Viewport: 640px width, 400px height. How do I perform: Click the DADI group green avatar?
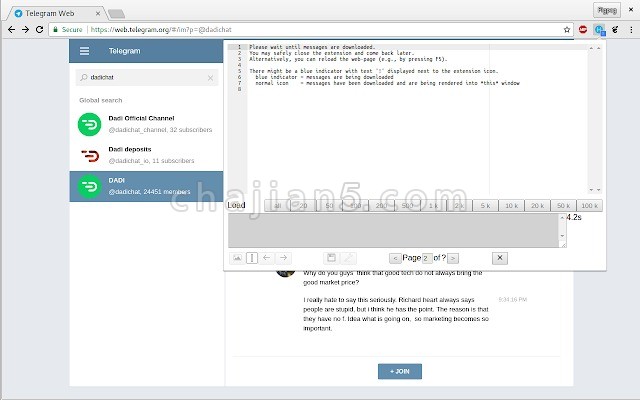89,187
